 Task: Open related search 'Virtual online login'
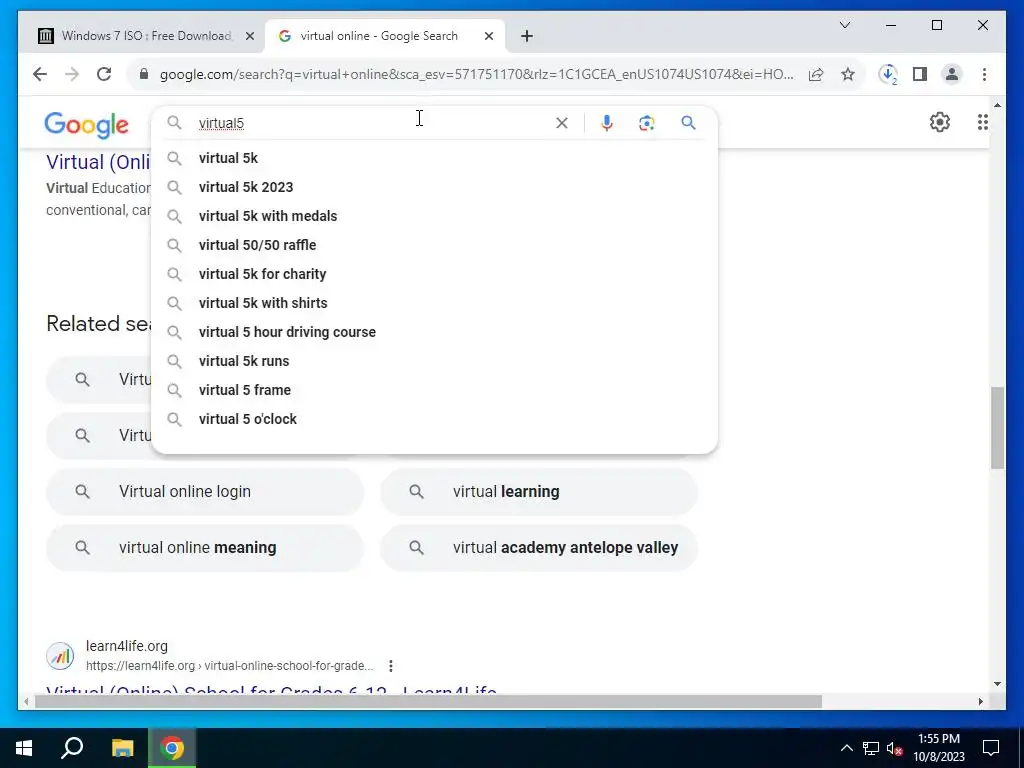point(204,492)
